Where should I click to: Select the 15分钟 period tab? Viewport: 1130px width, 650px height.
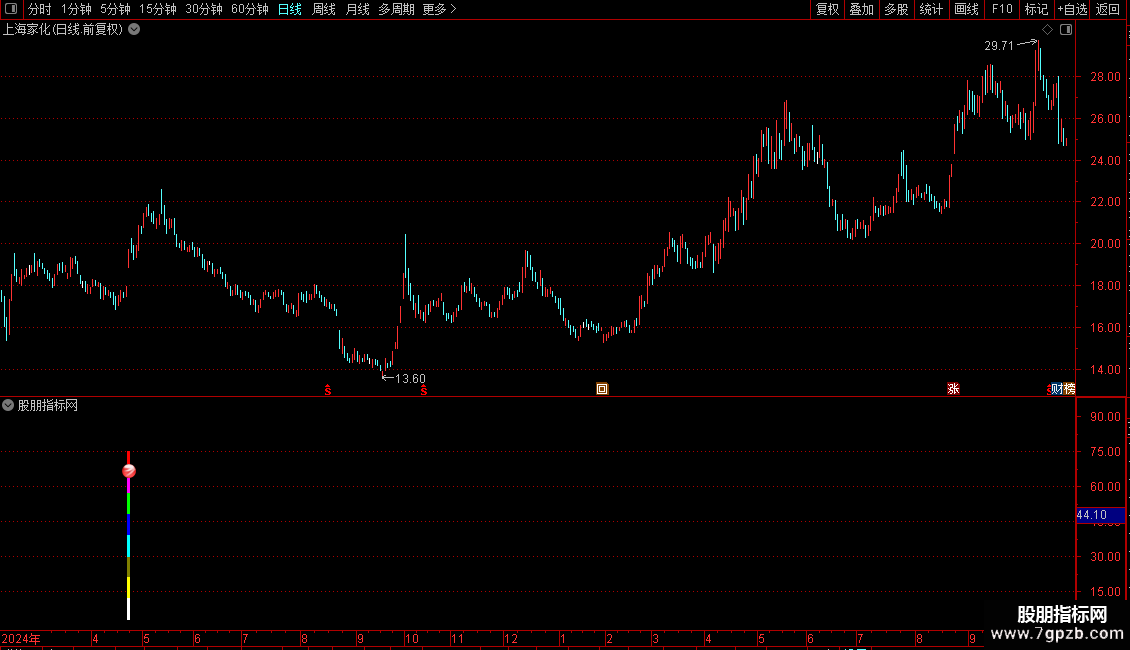[158, 9]
